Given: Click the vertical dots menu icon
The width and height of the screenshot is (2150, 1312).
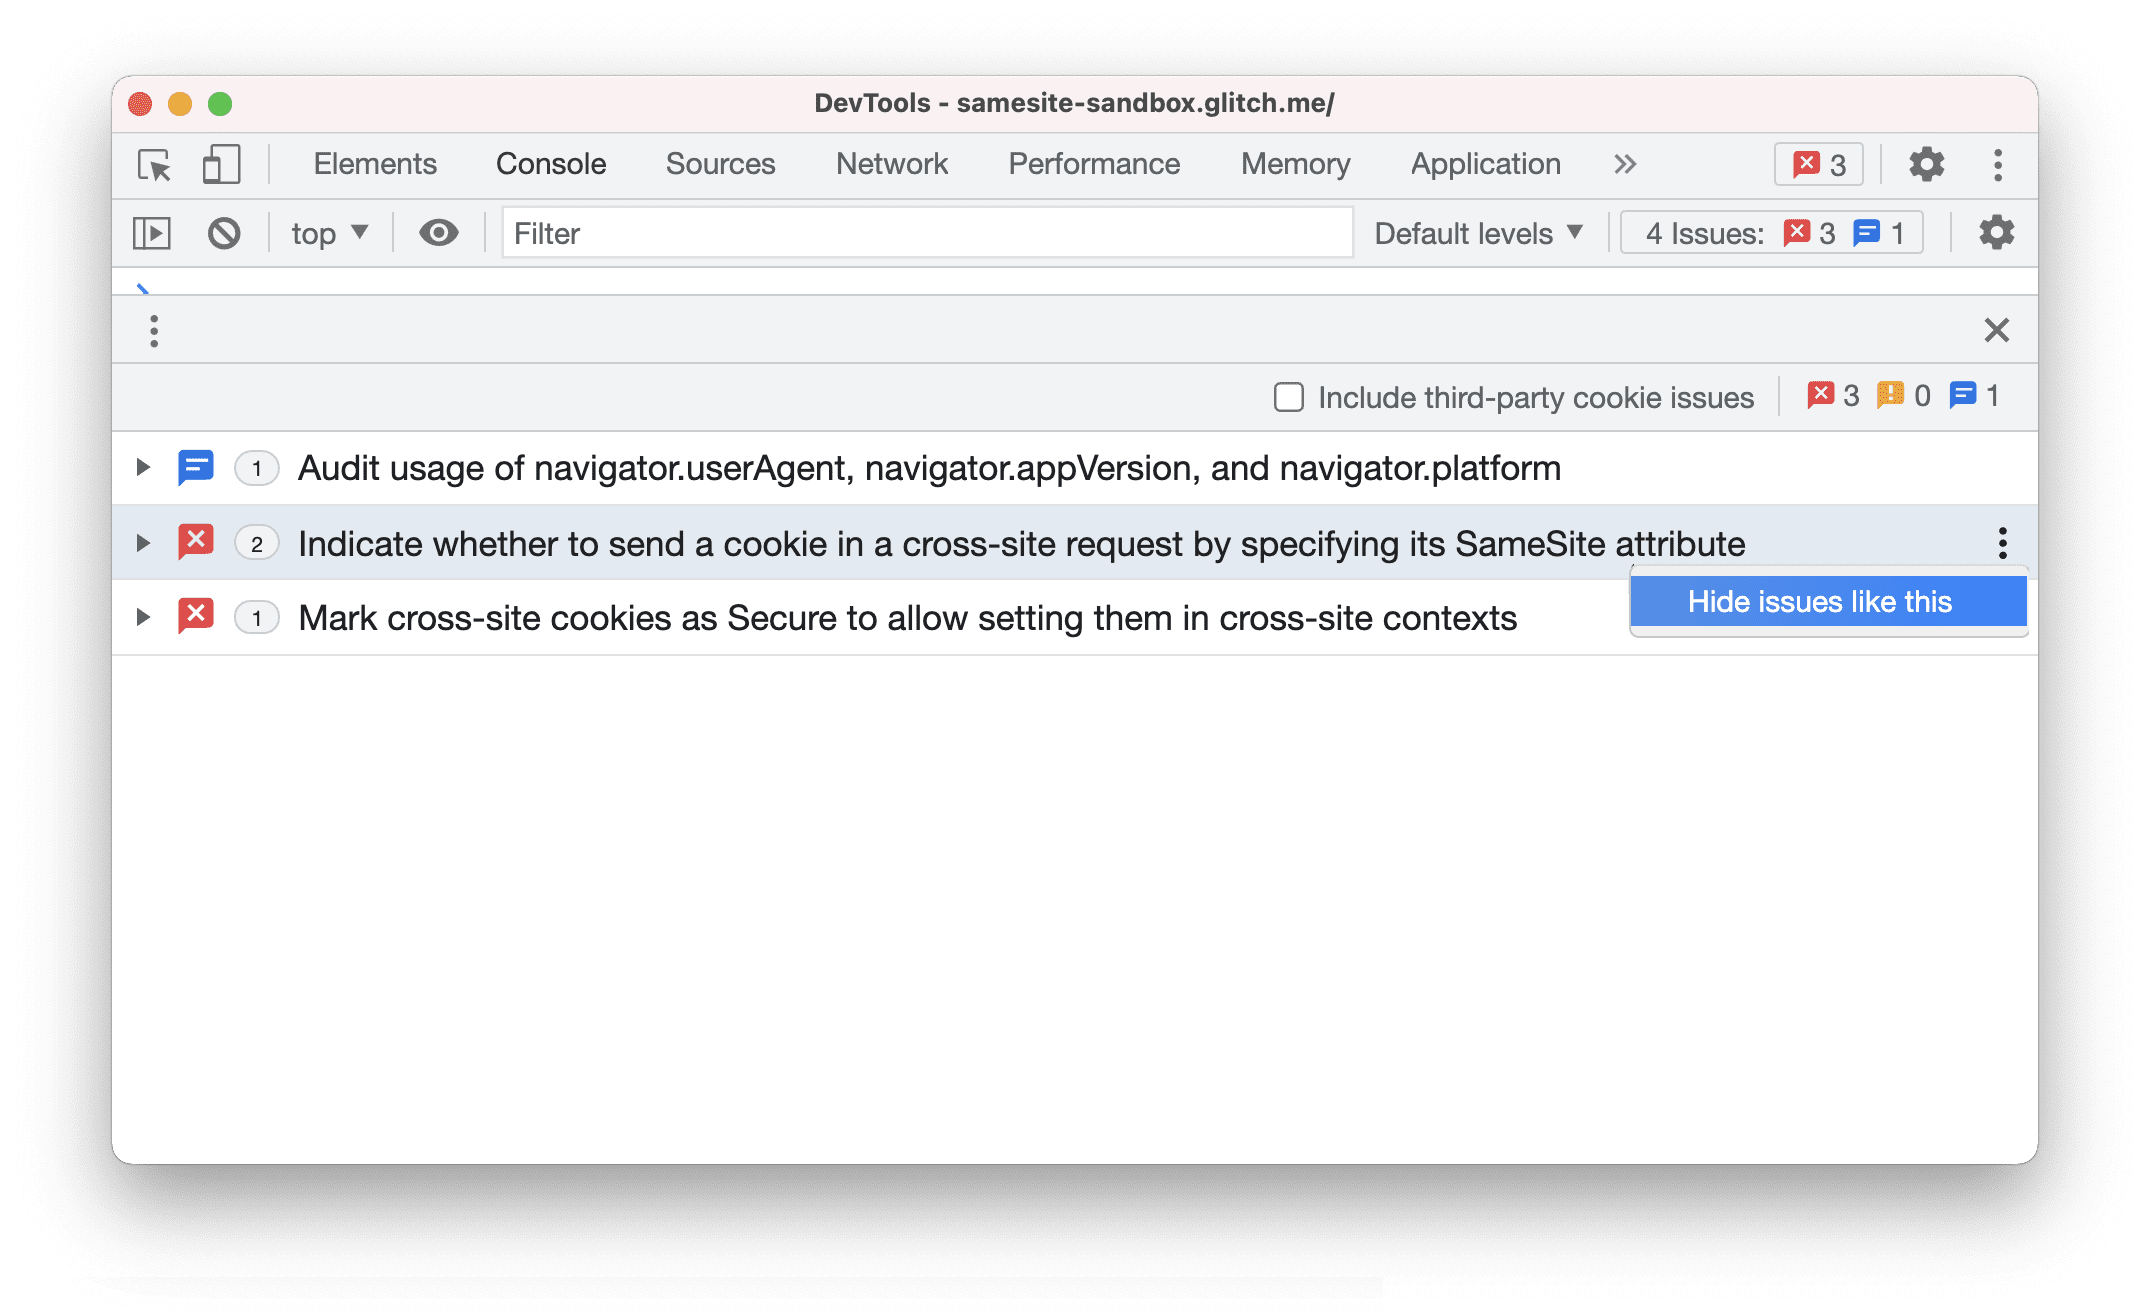Looking at the screenshot, I should pos(2000,544).
